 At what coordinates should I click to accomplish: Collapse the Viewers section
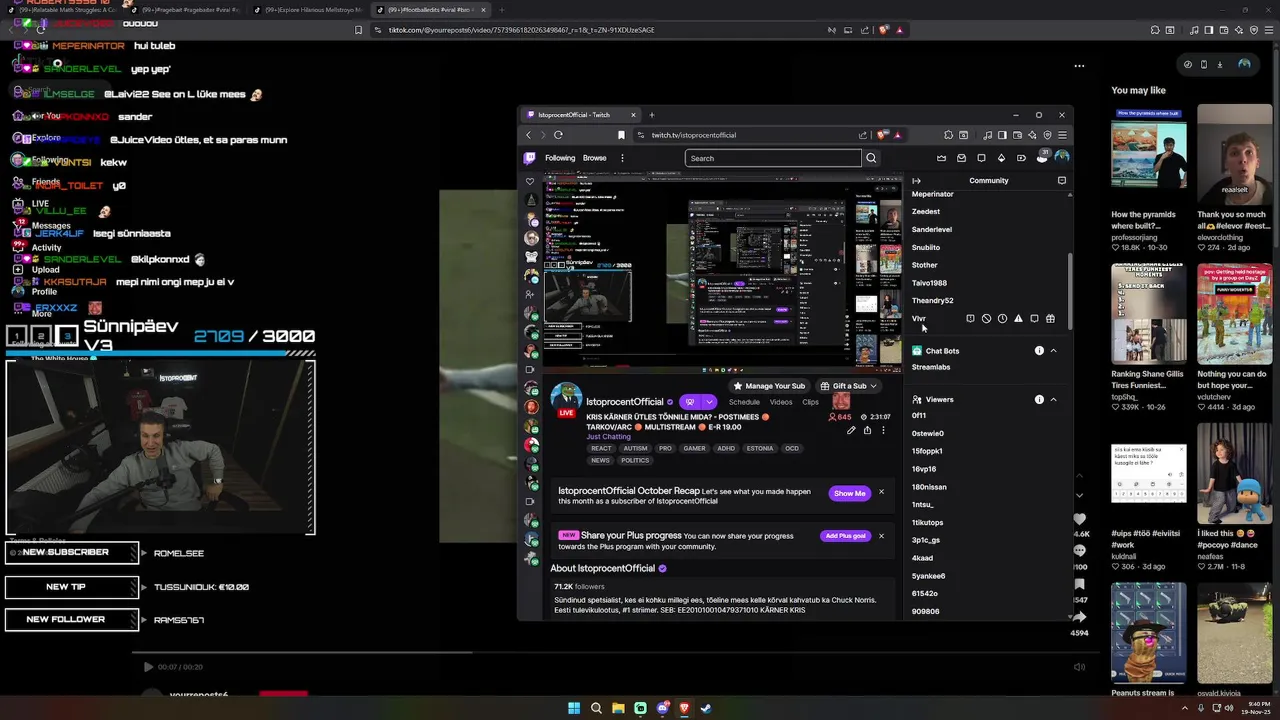(x=1053, y=400)
